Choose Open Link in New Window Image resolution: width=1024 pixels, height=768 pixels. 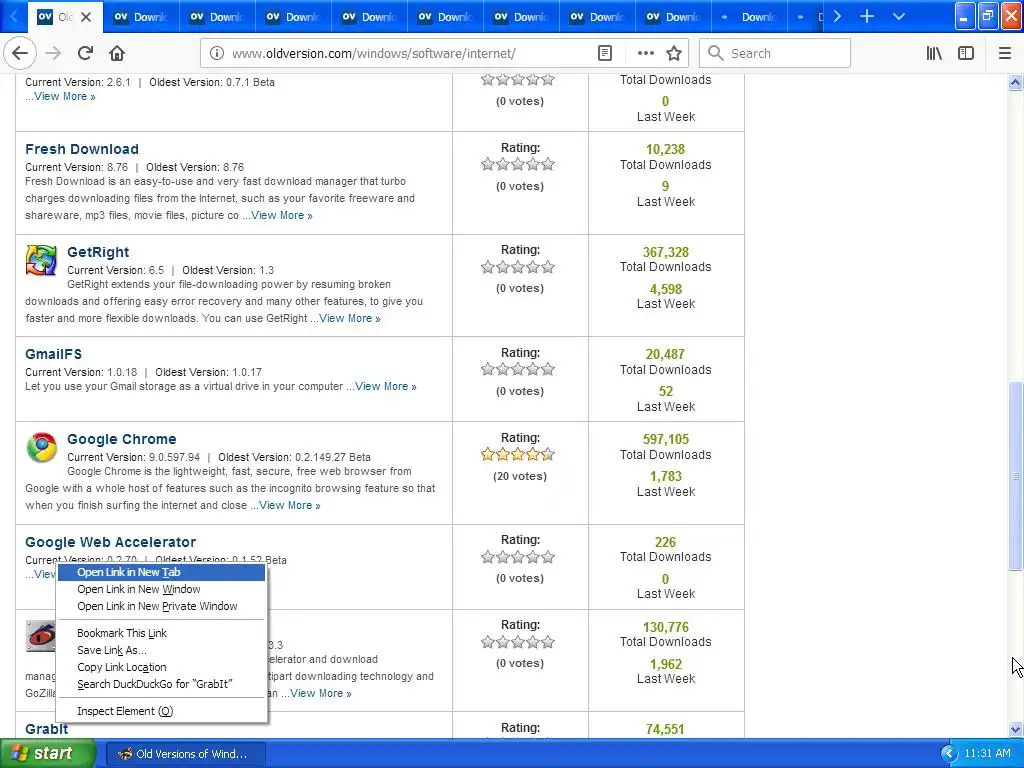[161, 589]
